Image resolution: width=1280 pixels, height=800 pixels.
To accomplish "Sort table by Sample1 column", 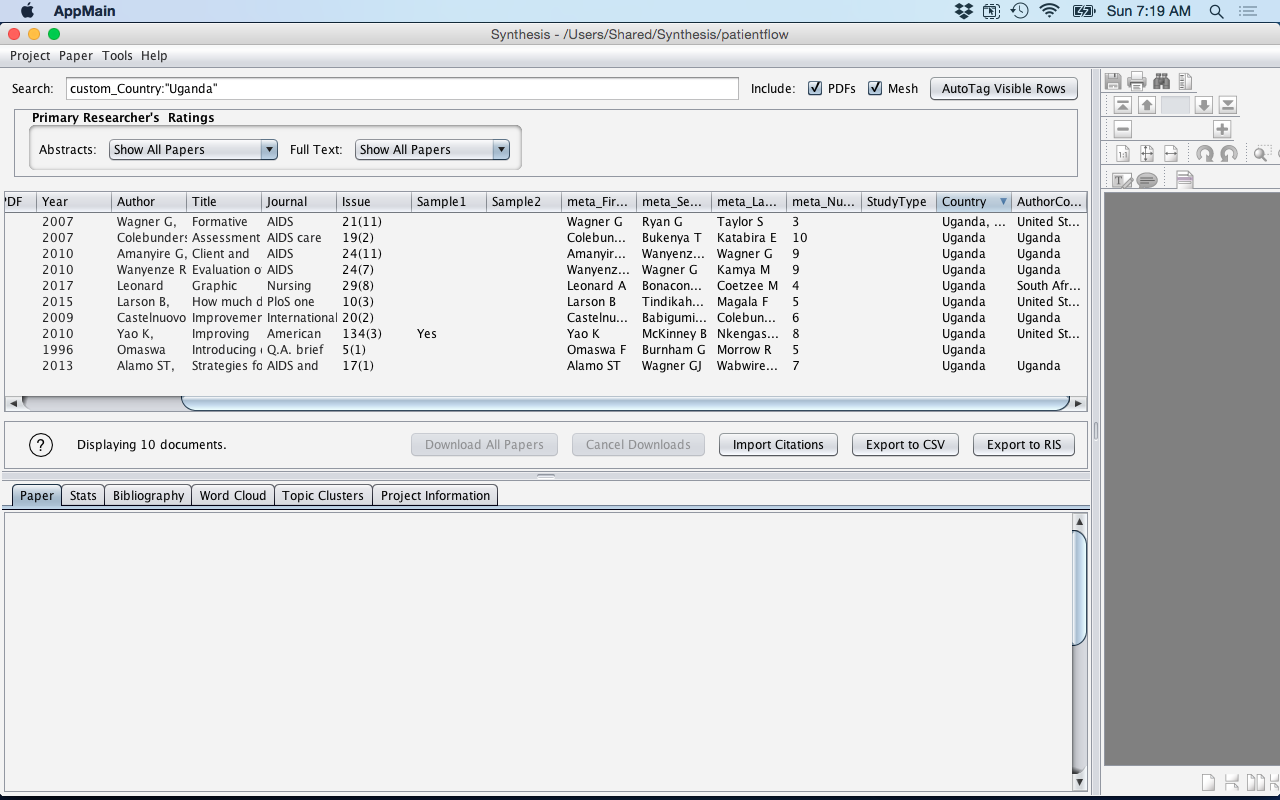I will [449, 201].
